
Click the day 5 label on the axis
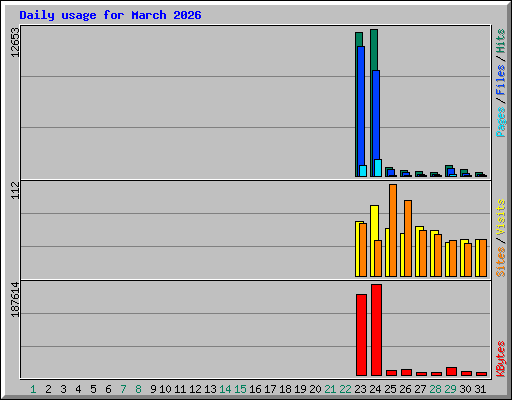[93, 389]
